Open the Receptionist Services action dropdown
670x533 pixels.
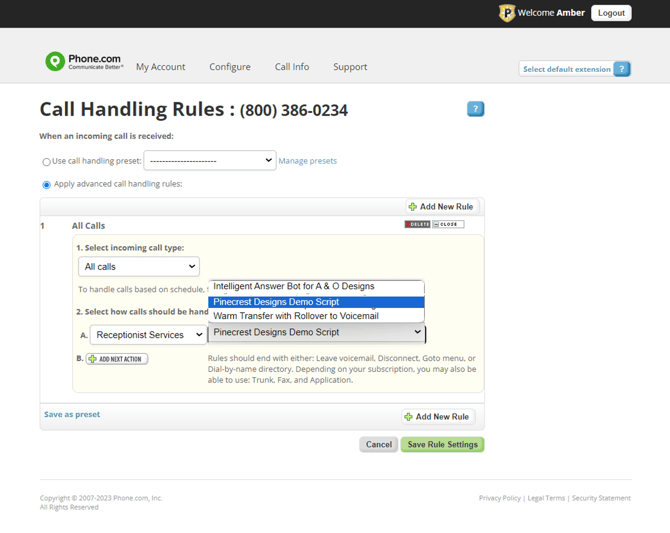(148, 335)
